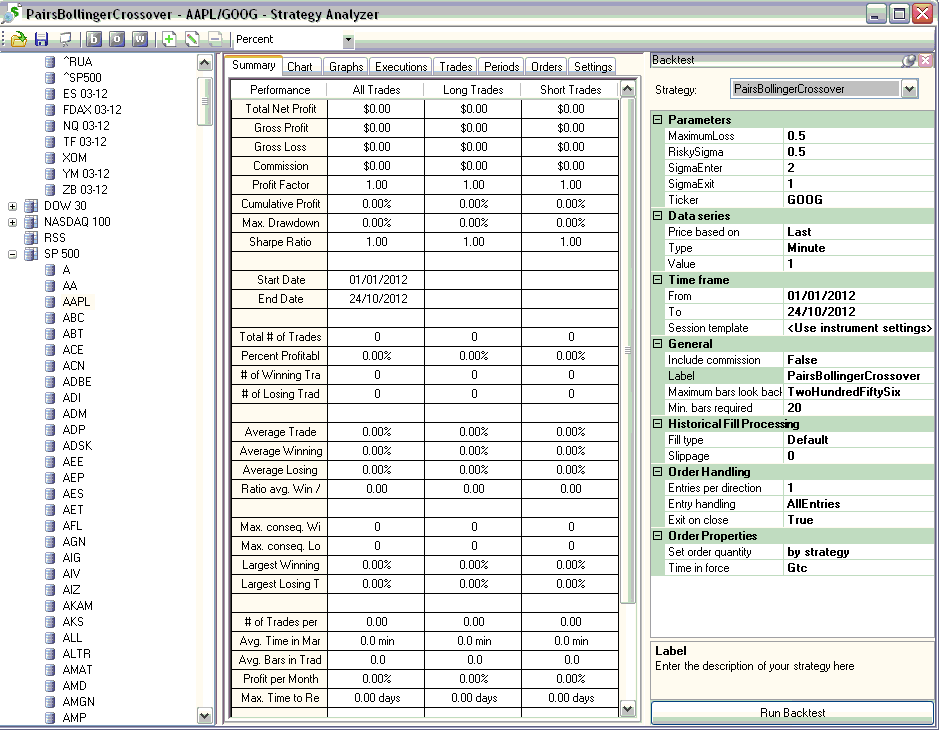Click the 'b' toolbar button
This screenshot has height=732, width=940.
pyautogui.click(x=95, y=40)
